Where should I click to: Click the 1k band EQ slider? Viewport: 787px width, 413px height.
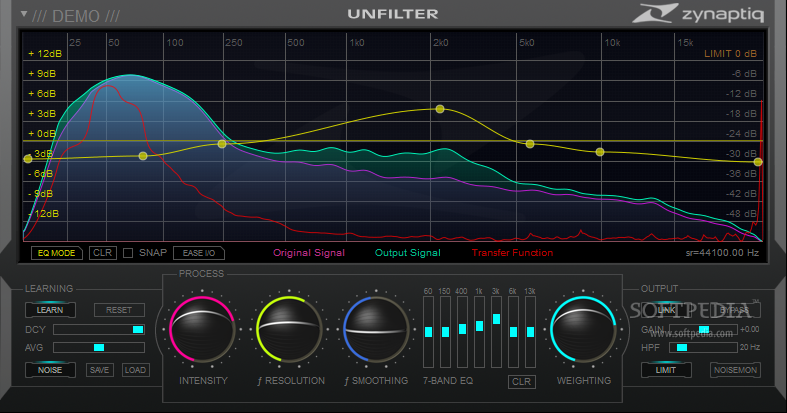coord(479,332)
